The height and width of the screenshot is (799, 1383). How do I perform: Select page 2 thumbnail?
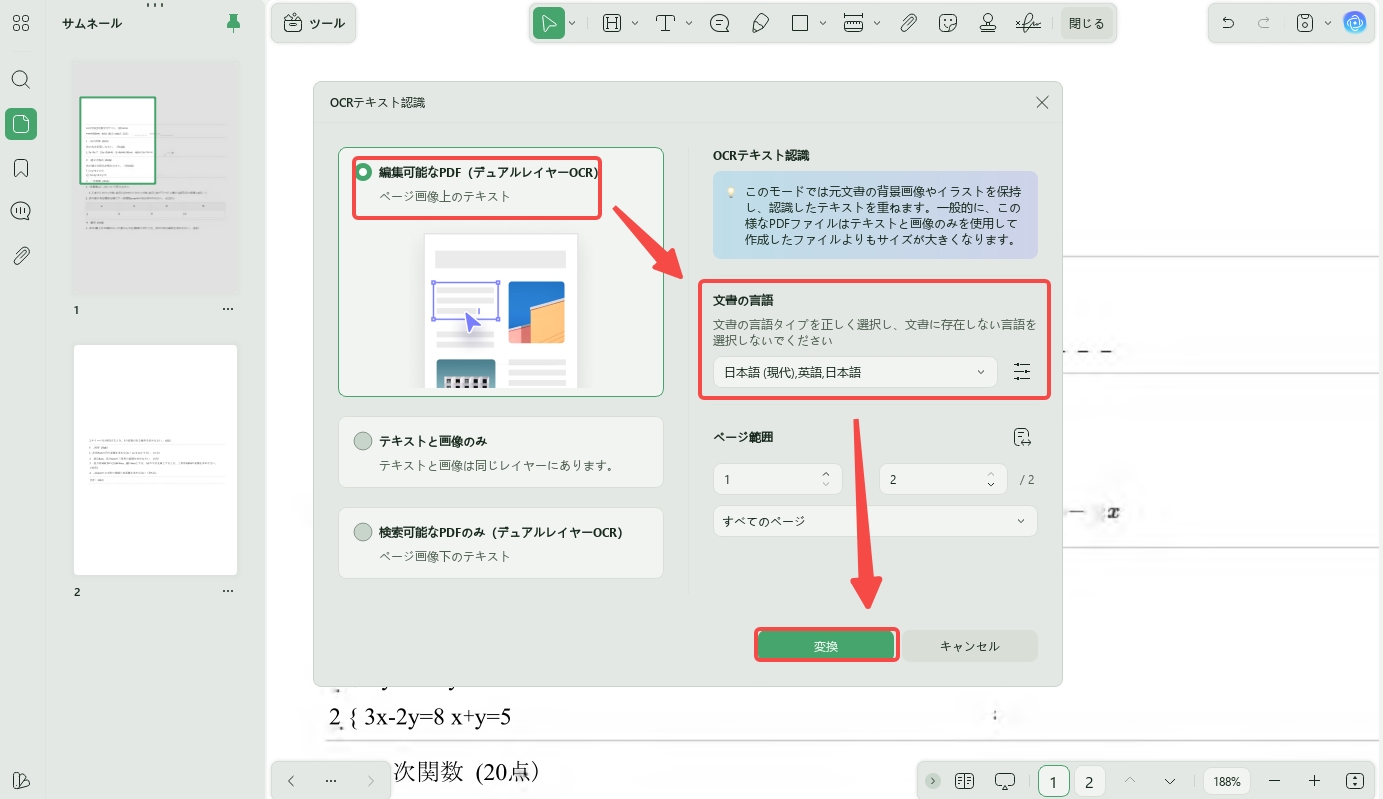pyautogui.click(x=155, y=460)
